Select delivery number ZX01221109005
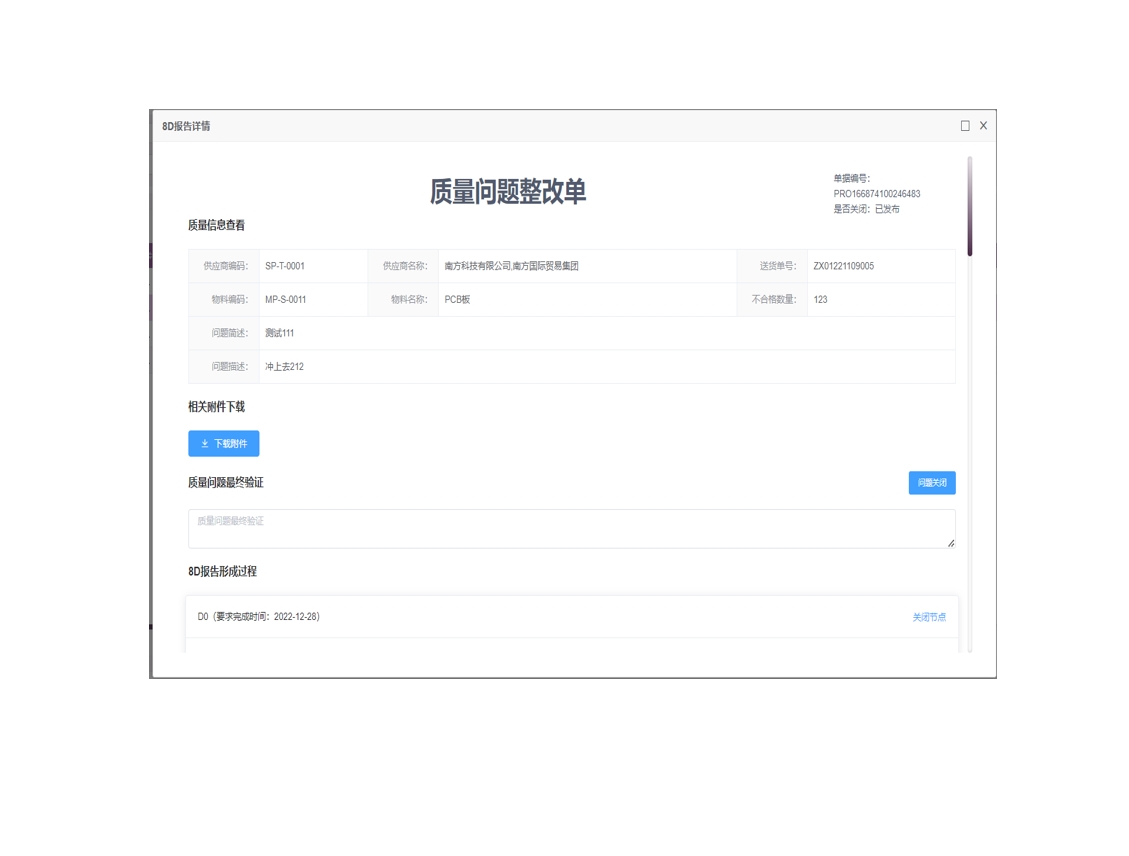 point(844,266)
